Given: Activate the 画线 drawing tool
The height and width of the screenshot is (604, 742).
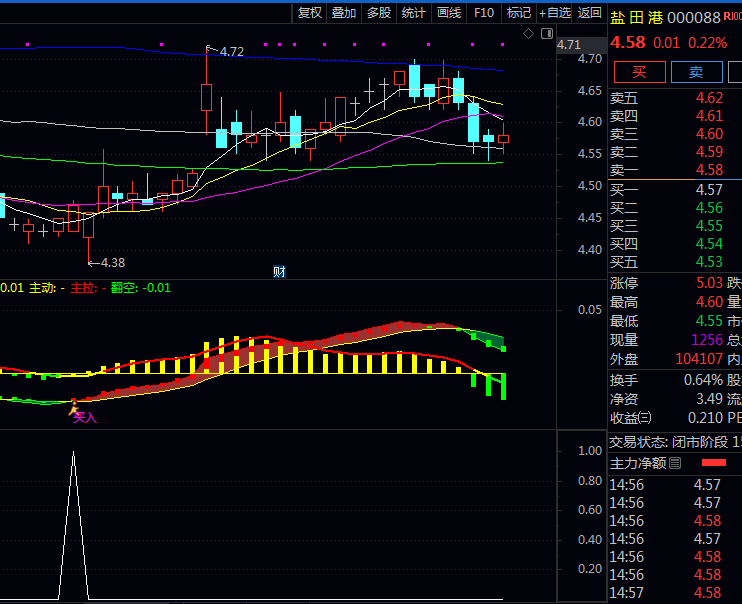Looking at the screenshot, I should (449, 13).
